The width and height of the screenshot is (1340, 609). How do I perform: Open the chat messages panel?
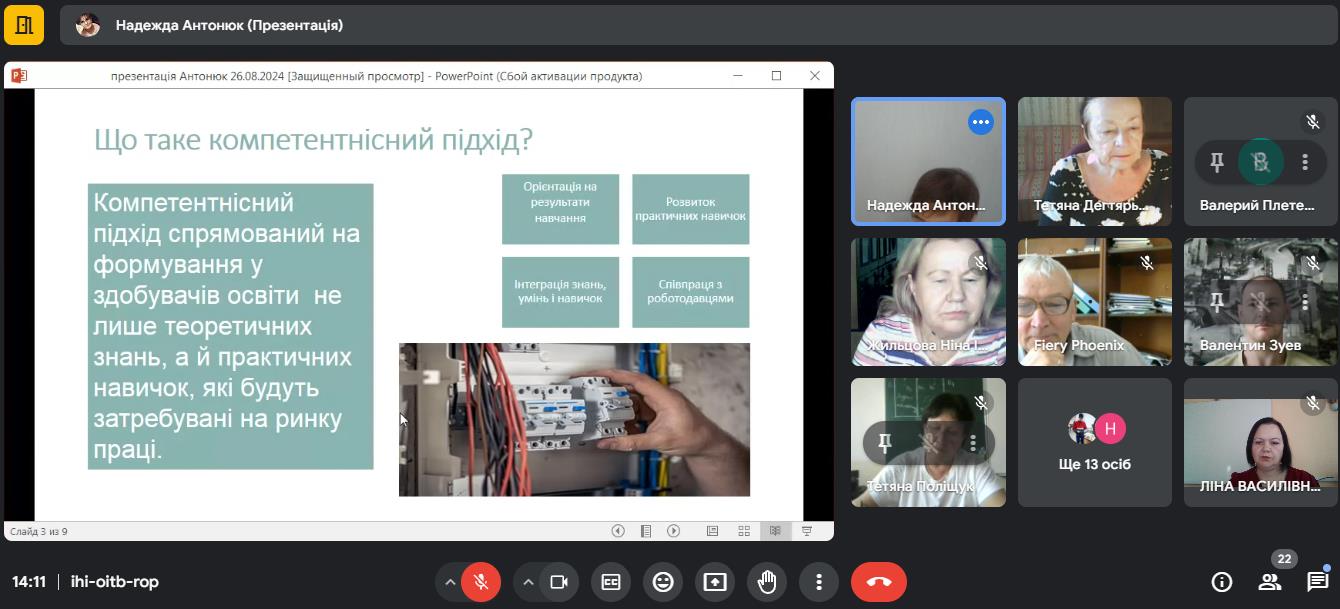tap(1317, 582)
